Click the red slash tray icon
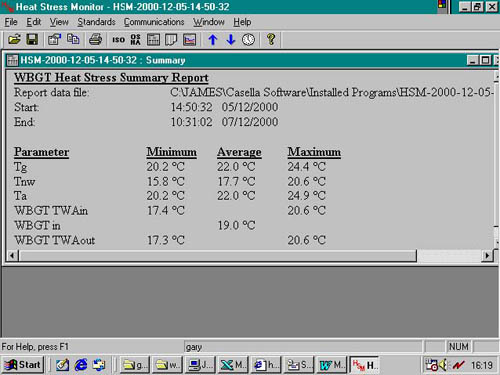500x375 pixels. [x=458, y=365]
